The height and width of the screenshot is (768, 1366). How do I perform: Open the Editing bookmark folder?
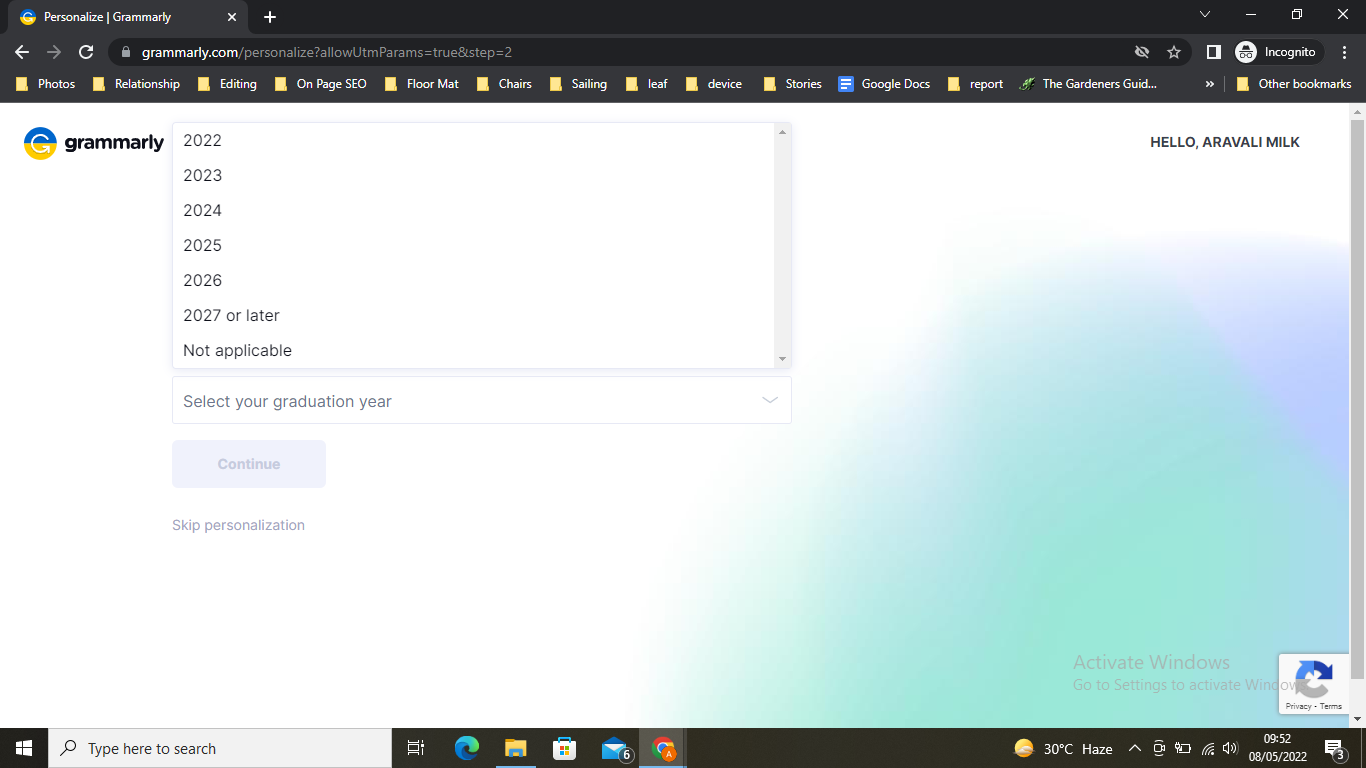(x=228, y=84)
